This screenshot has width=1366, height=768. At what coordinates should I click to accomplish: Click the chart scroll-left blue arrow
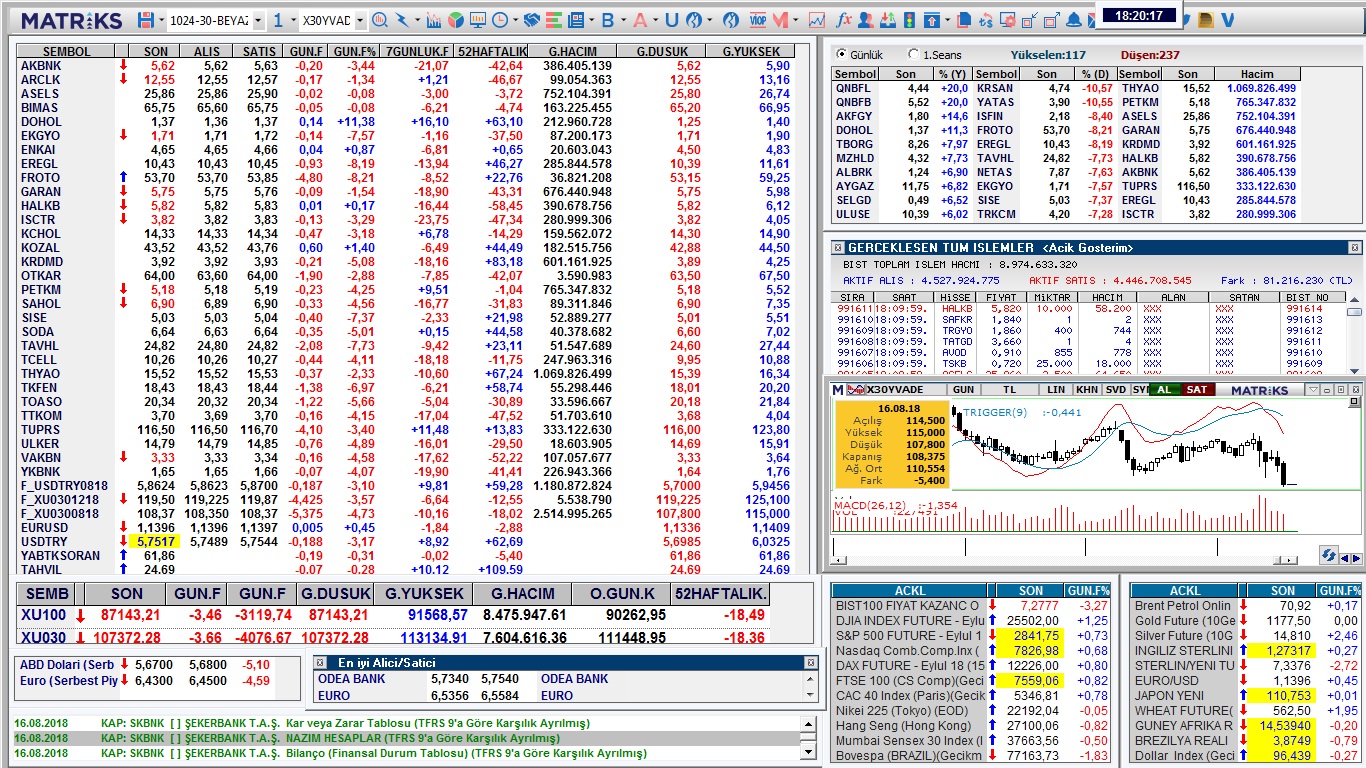click(1345, 558)
